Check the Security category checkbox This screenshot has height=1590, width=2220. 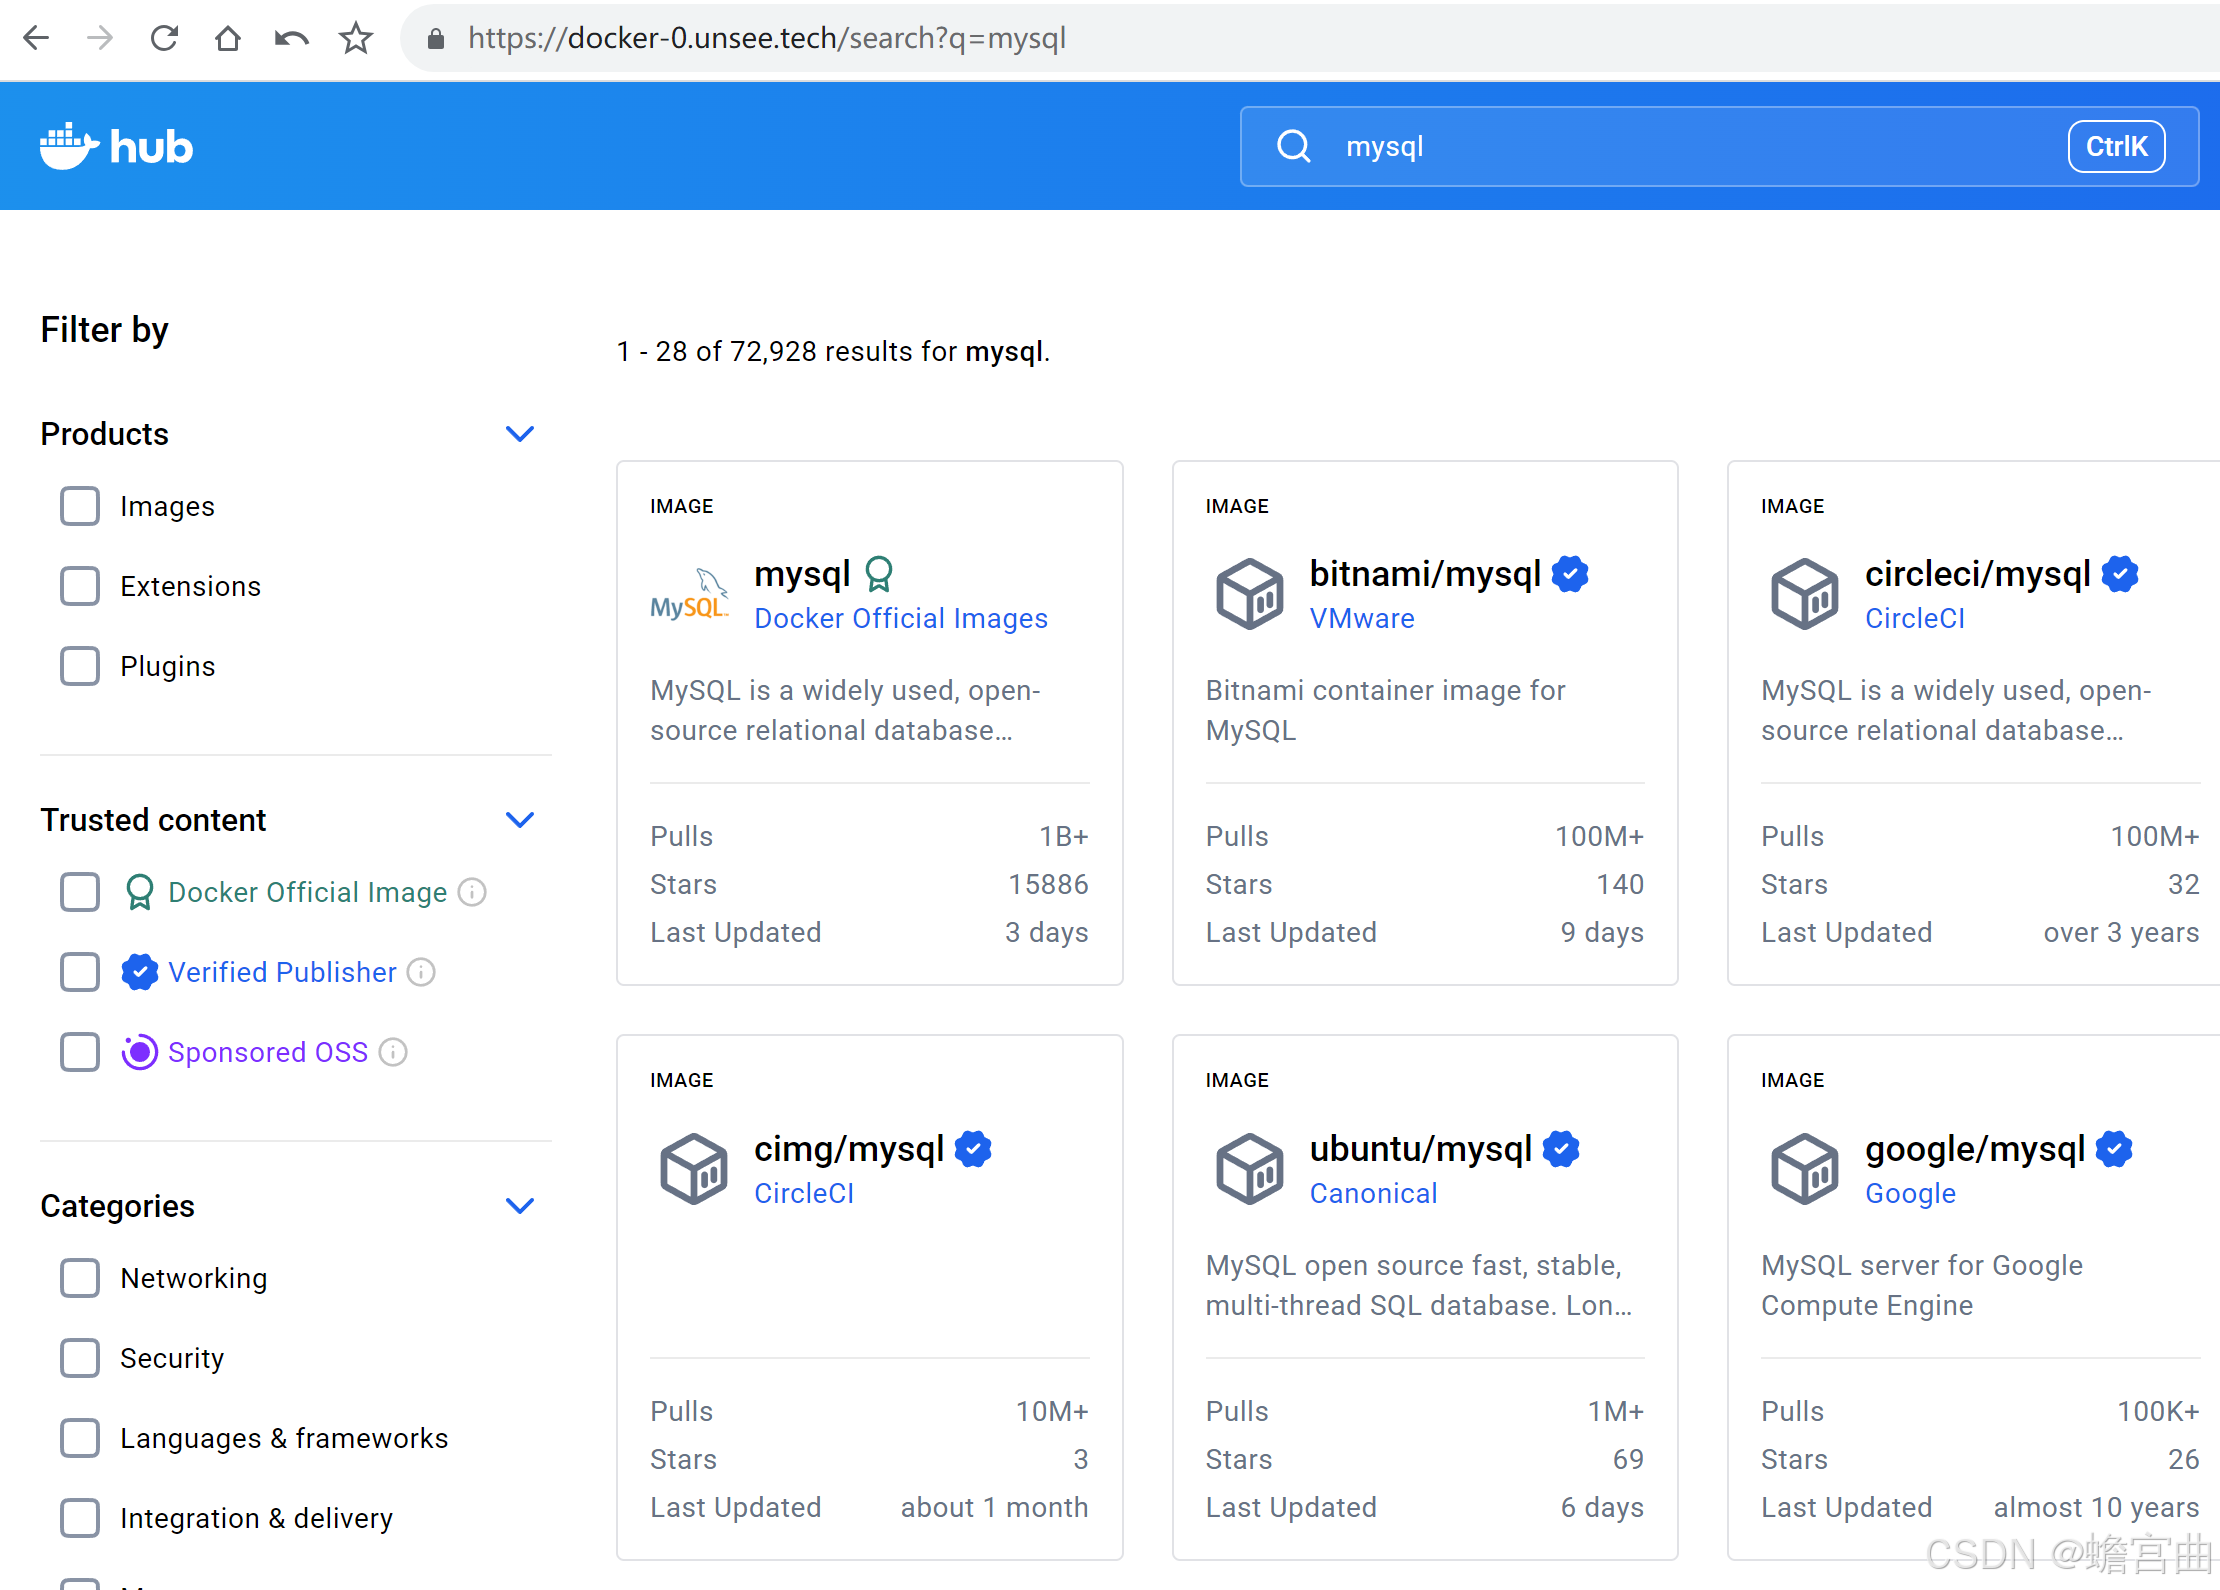[x=80, y=1358]
